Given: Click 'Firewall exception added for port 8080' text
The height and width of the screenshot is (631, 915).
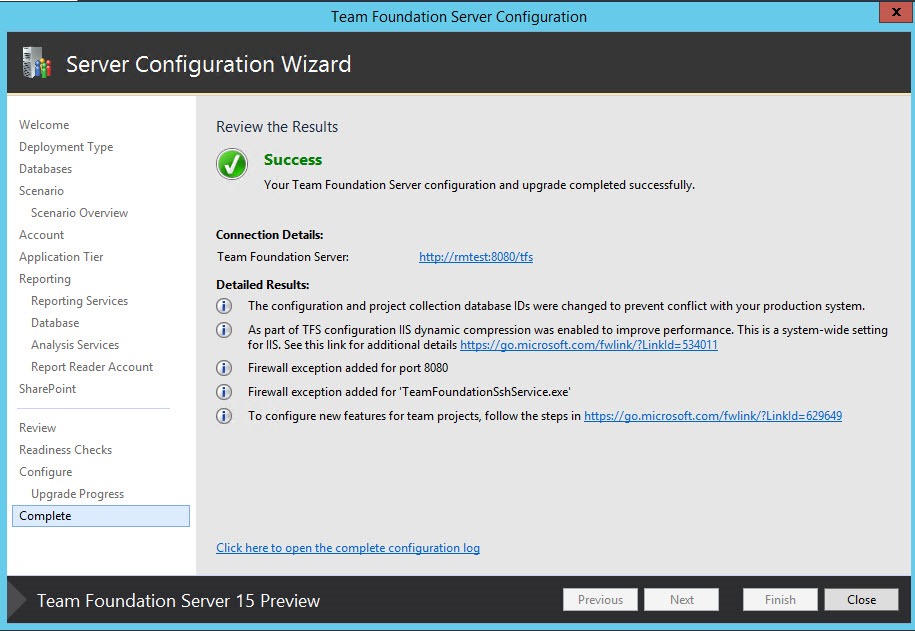Looking at the screenshot, I should [348, 368].
